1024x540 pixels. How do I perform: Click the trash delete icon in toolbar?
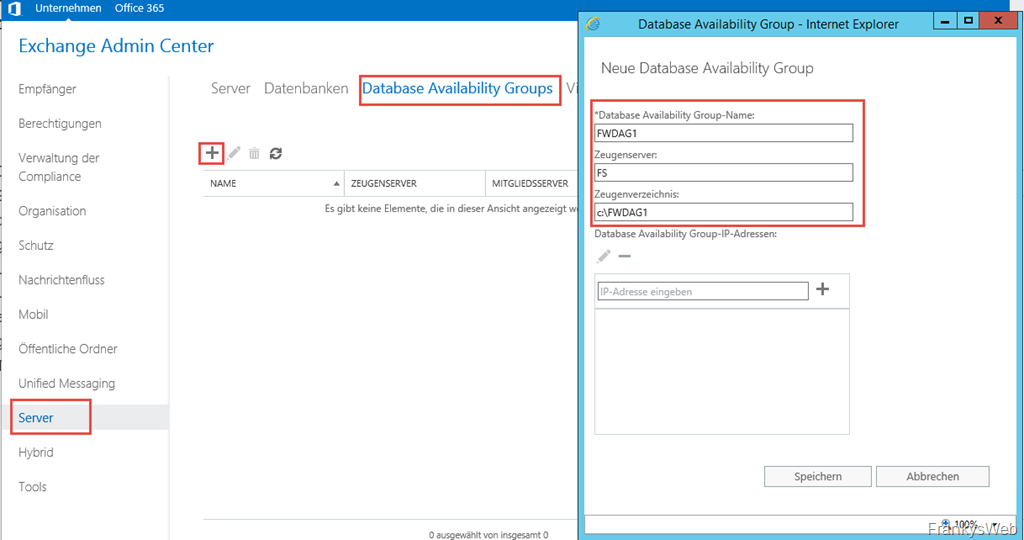(255, 153)
